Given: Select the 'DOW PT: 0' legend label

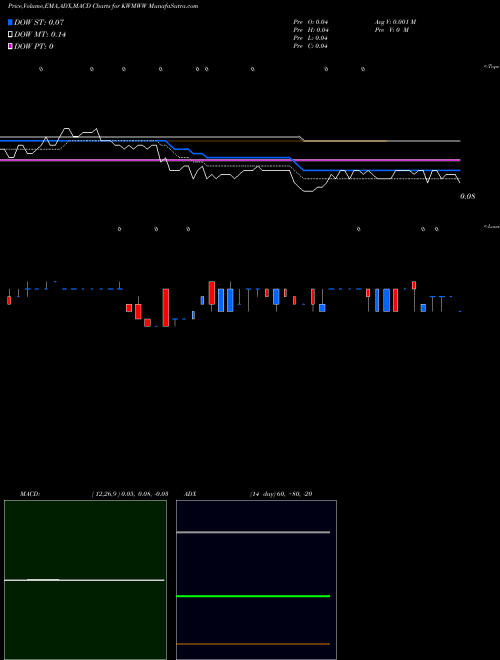Looking at the screenshot, I should tap(33, 47).
